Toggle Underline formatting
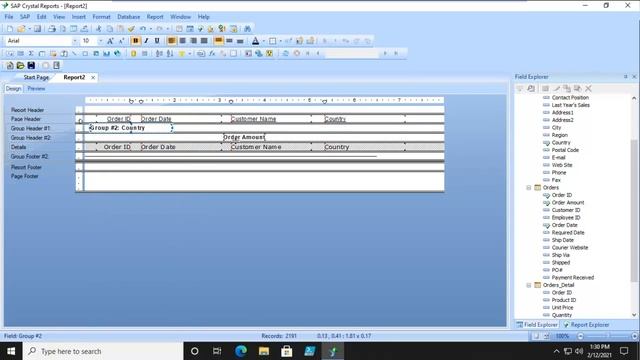Viewport: 640px width, 360px height. tap(157, 41)
